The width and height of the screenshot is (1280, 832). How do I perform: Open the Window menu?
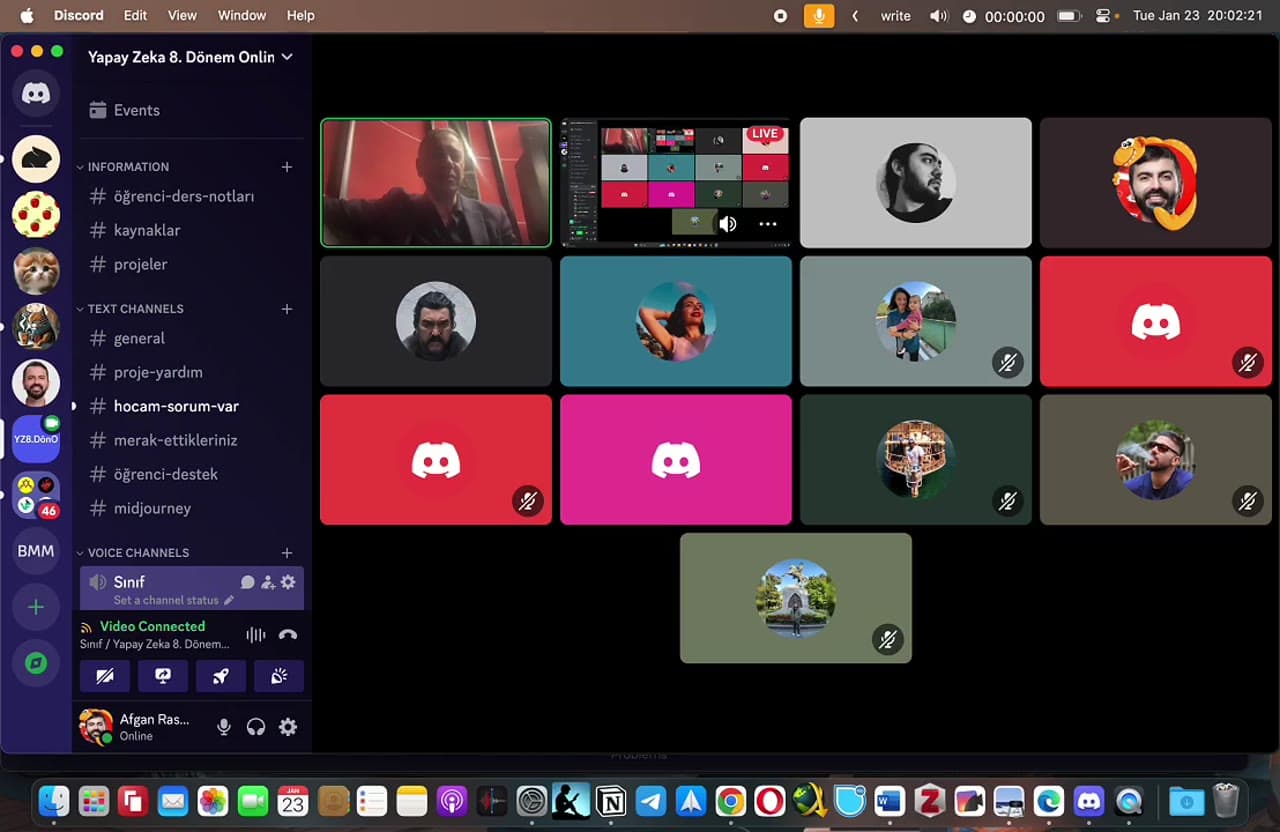pyautogui.click(x=242, y=16)
